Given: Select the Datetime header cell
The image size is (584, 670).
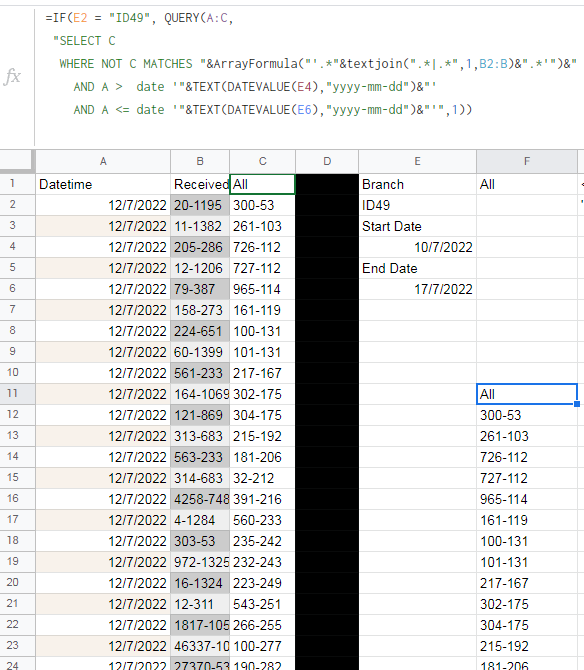Looking at the screenshot, I should [x=103, y=184].
